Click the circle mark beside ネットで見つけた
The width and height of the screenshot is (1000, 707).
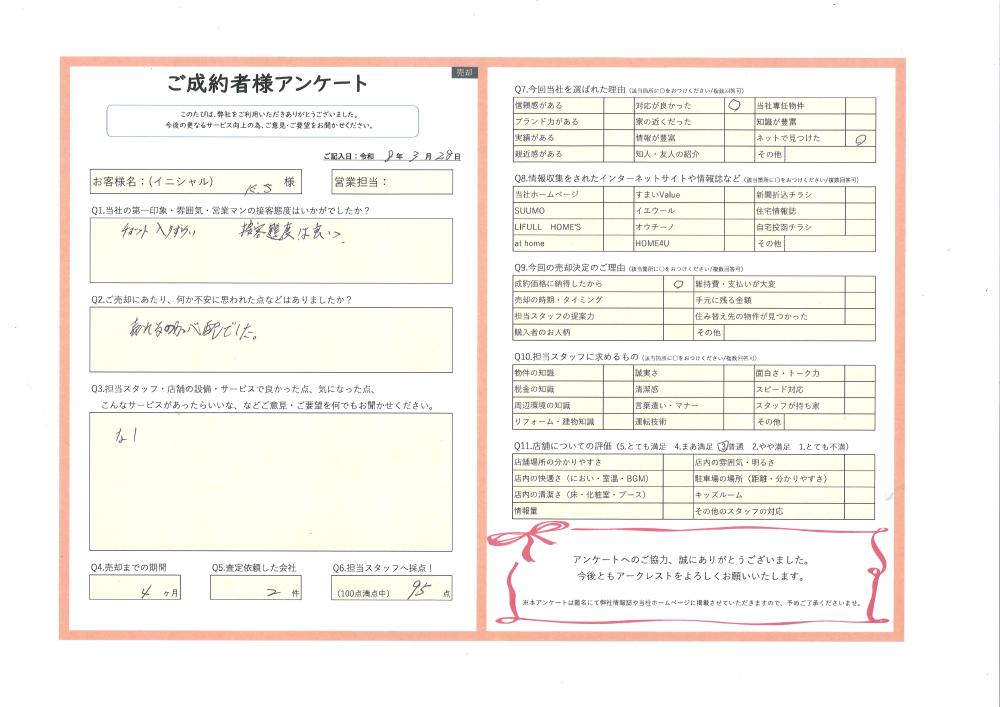861,139
